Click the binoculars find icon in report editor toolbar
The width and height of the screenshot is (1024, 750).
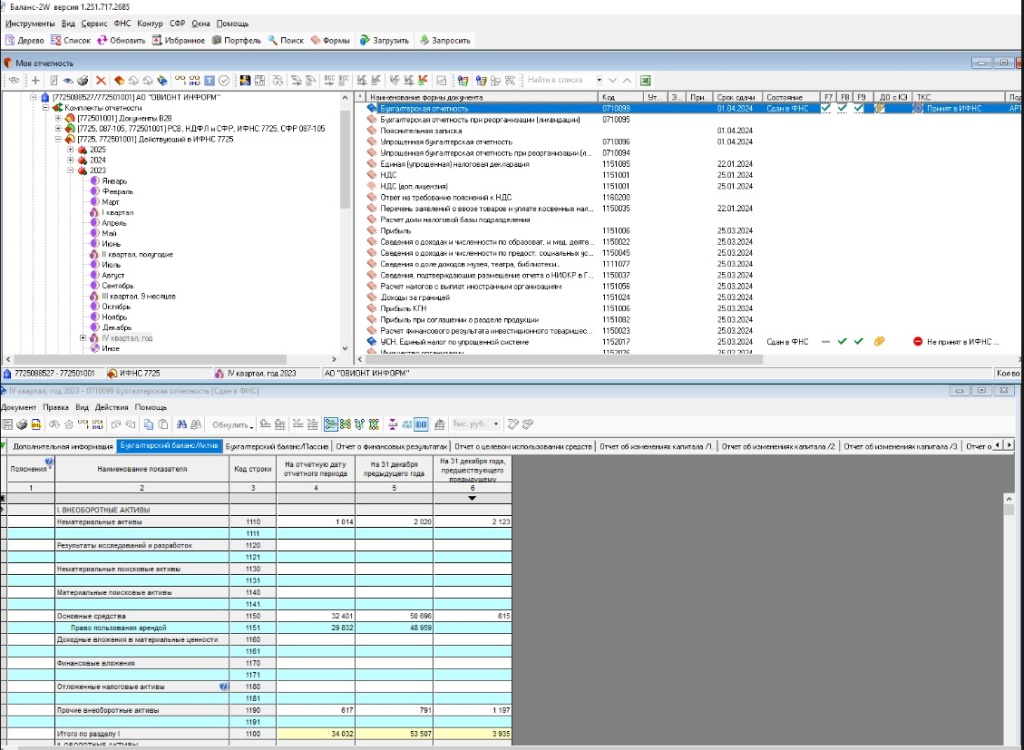point(182,424)
